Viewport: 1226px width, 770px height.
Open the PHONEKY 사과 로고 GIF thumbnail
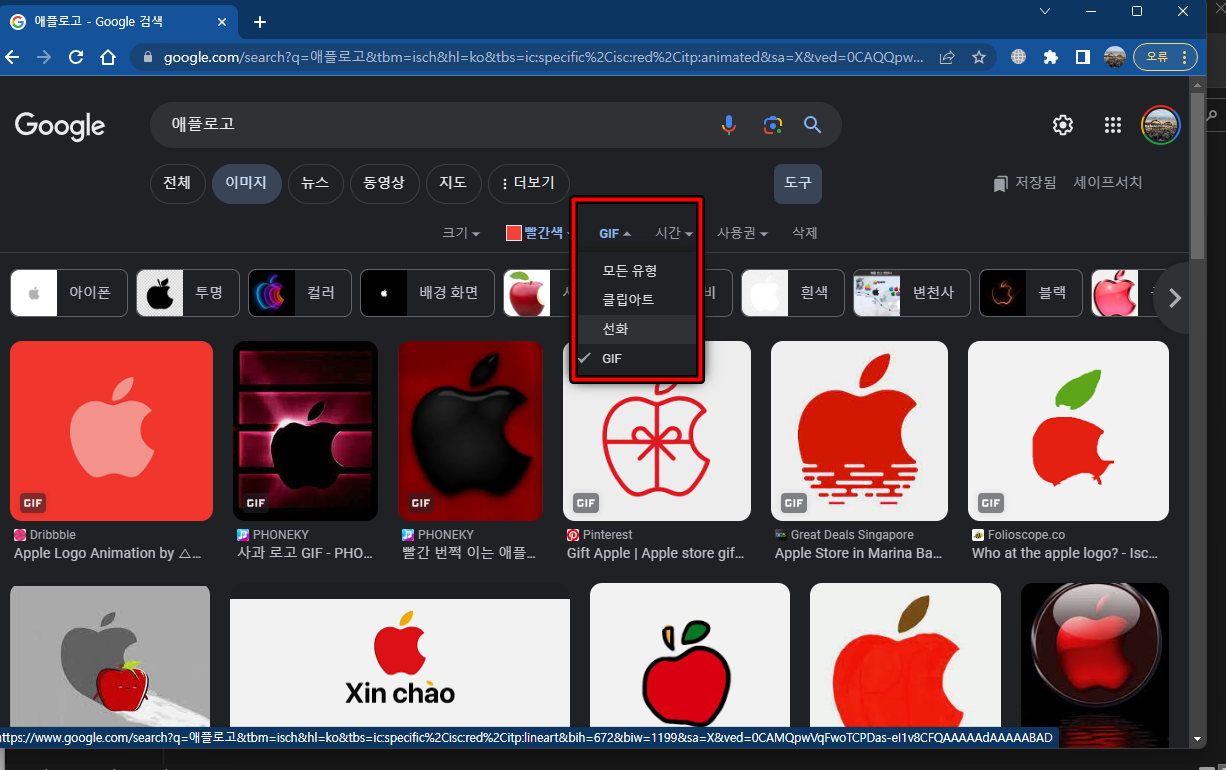[x=305, y=431]
